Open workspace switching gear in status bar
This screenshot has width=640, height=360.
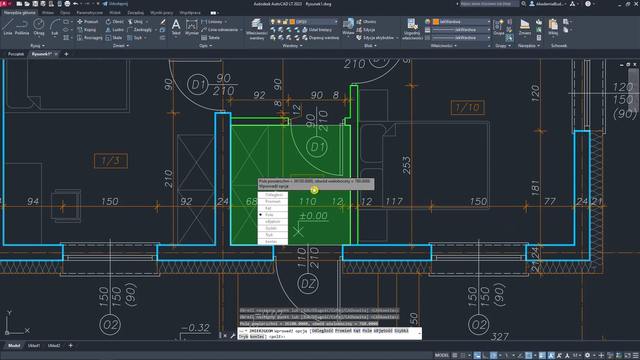click(x=587, y=356)
